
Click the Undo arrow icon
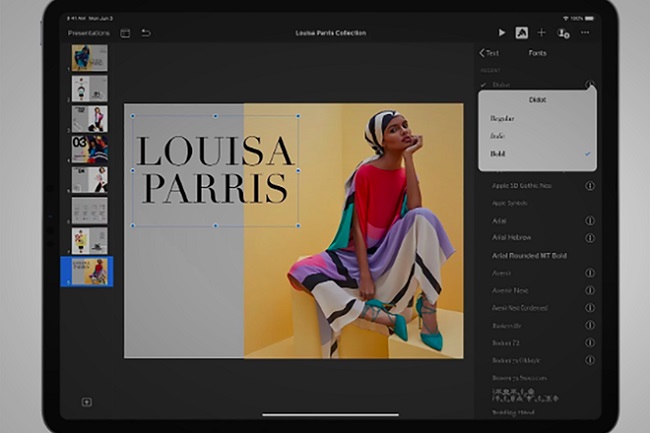(x=146, y=33)
